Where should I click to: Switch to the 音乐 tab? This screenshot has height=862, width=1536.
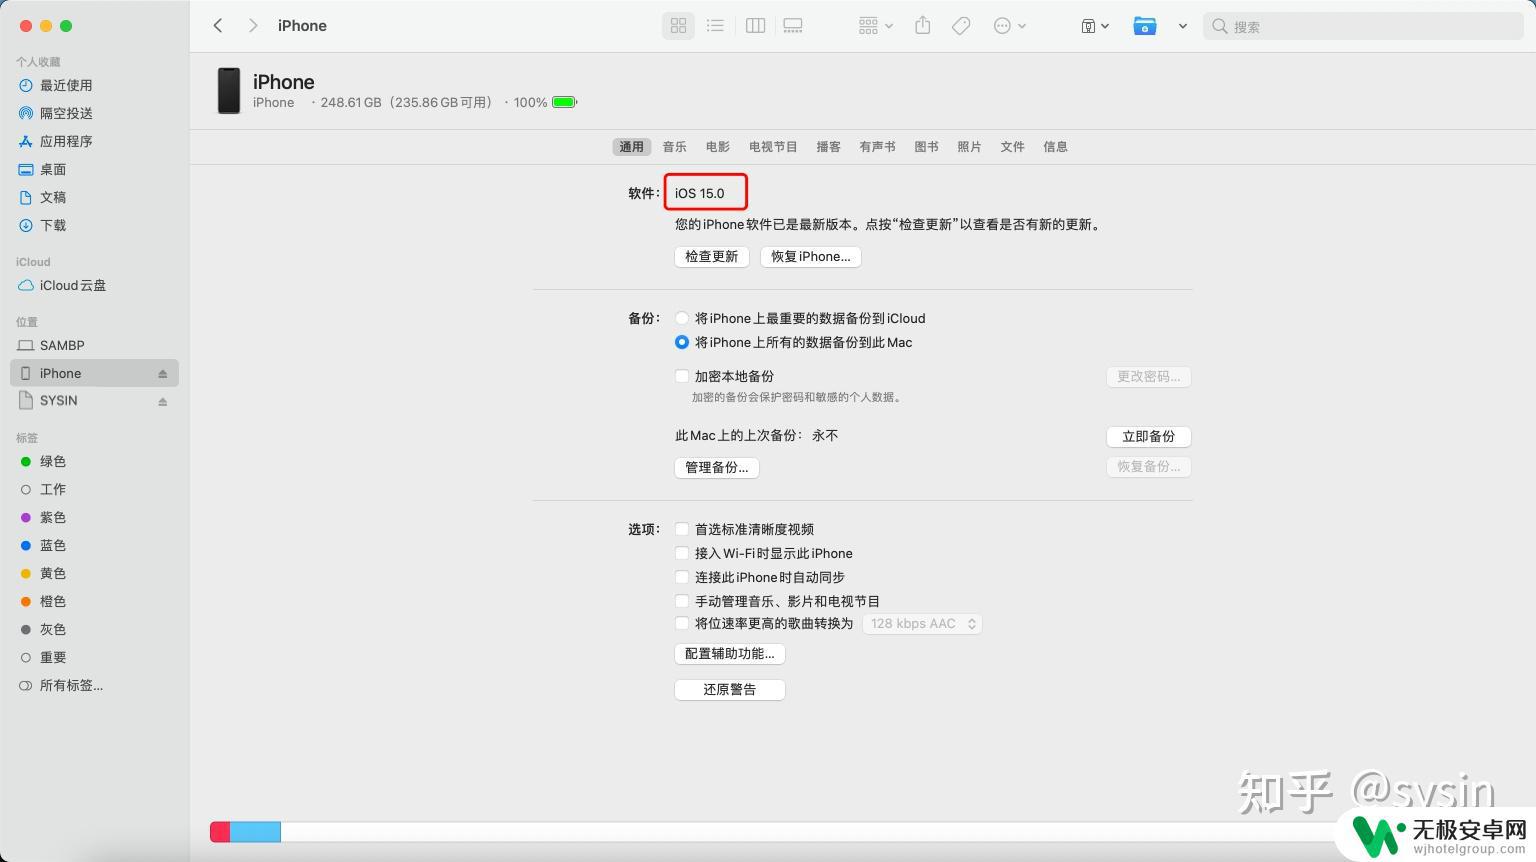coord(674,147)
